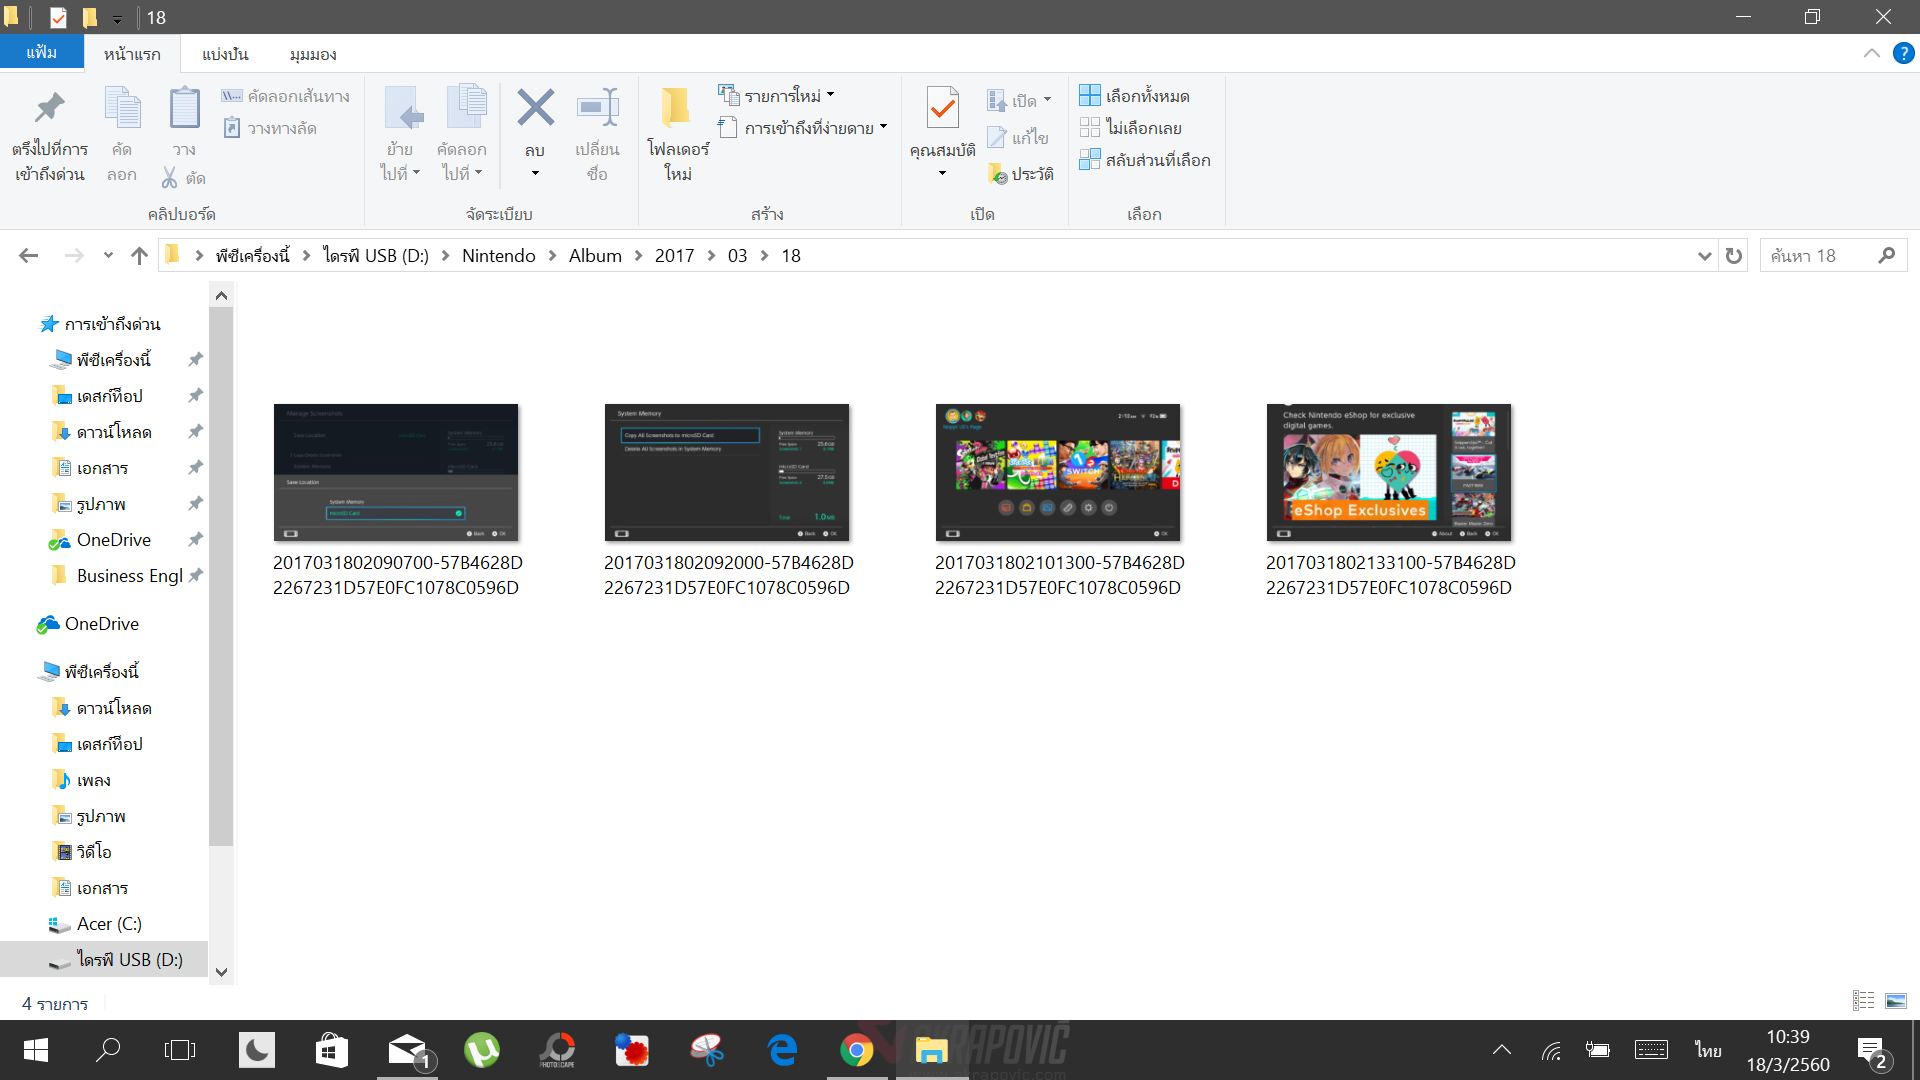Click 2017 in the address path
This screenshot has width=1920, height=1080.
pyautogui.click(x=674, y=256)
